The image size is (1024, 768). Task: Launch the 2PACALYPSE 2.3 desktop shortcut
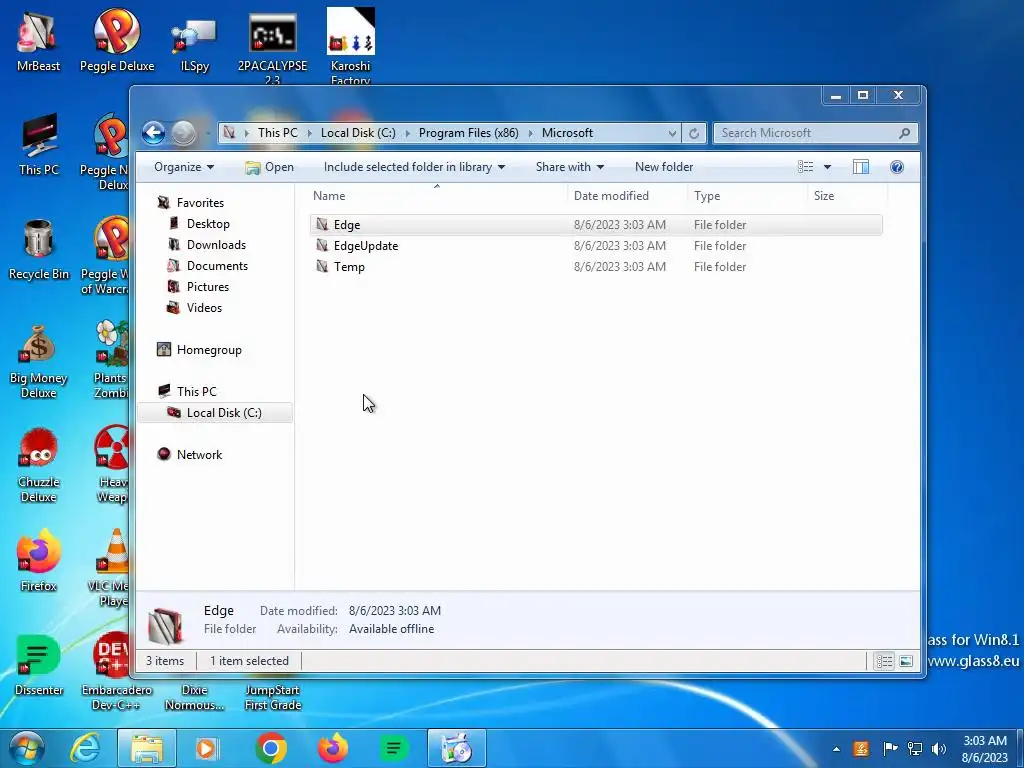(x=272, y=46)
